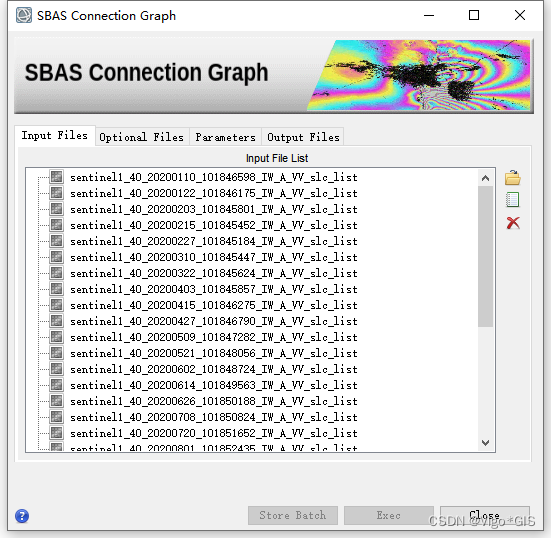Click file icon for sentinel1_40_20200626 row

pos(56,400)
